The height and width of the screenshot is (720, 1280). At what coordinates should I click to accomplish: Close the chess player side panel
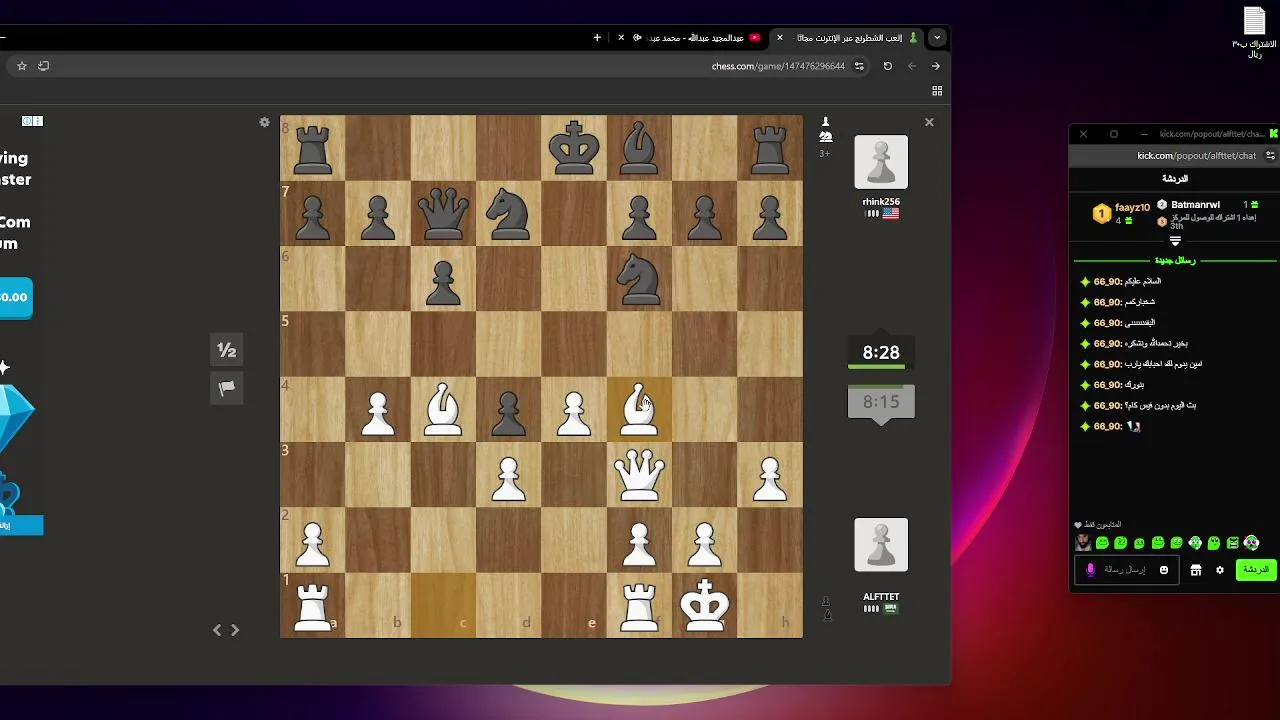(x=929, y=122)
